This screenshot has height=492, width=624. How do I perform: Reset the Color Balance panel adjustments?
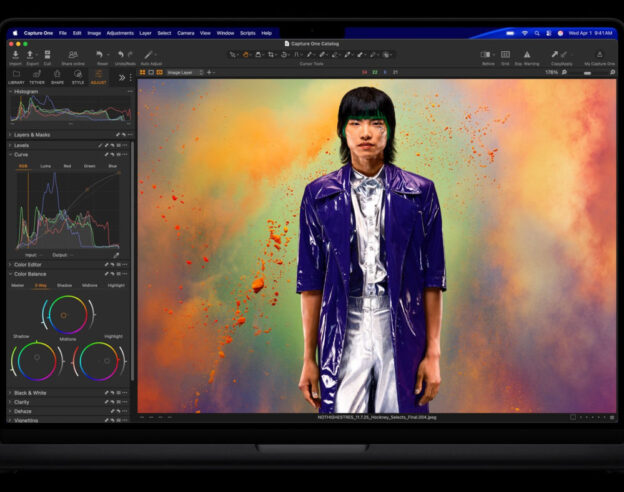pos(113,274)
